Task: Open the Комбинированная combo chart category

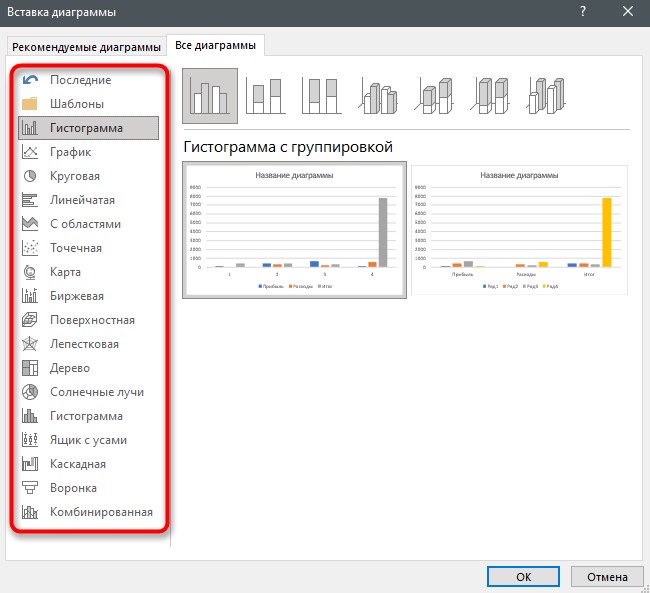Action: point(88,512)
